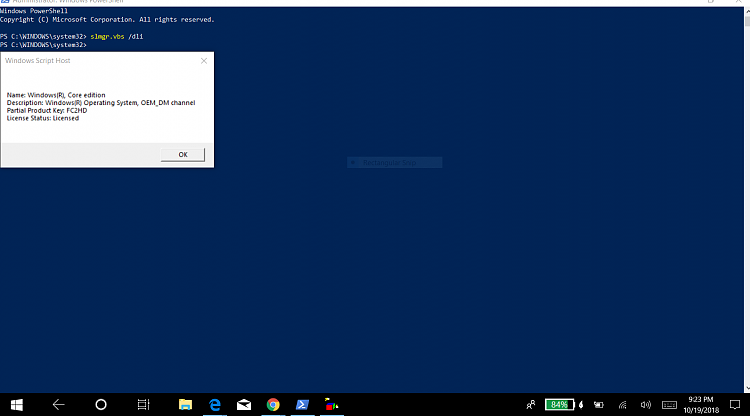This screenshot has width=750, height=416.
Task: Open the Windows Start menu
Action: [17, 405]
